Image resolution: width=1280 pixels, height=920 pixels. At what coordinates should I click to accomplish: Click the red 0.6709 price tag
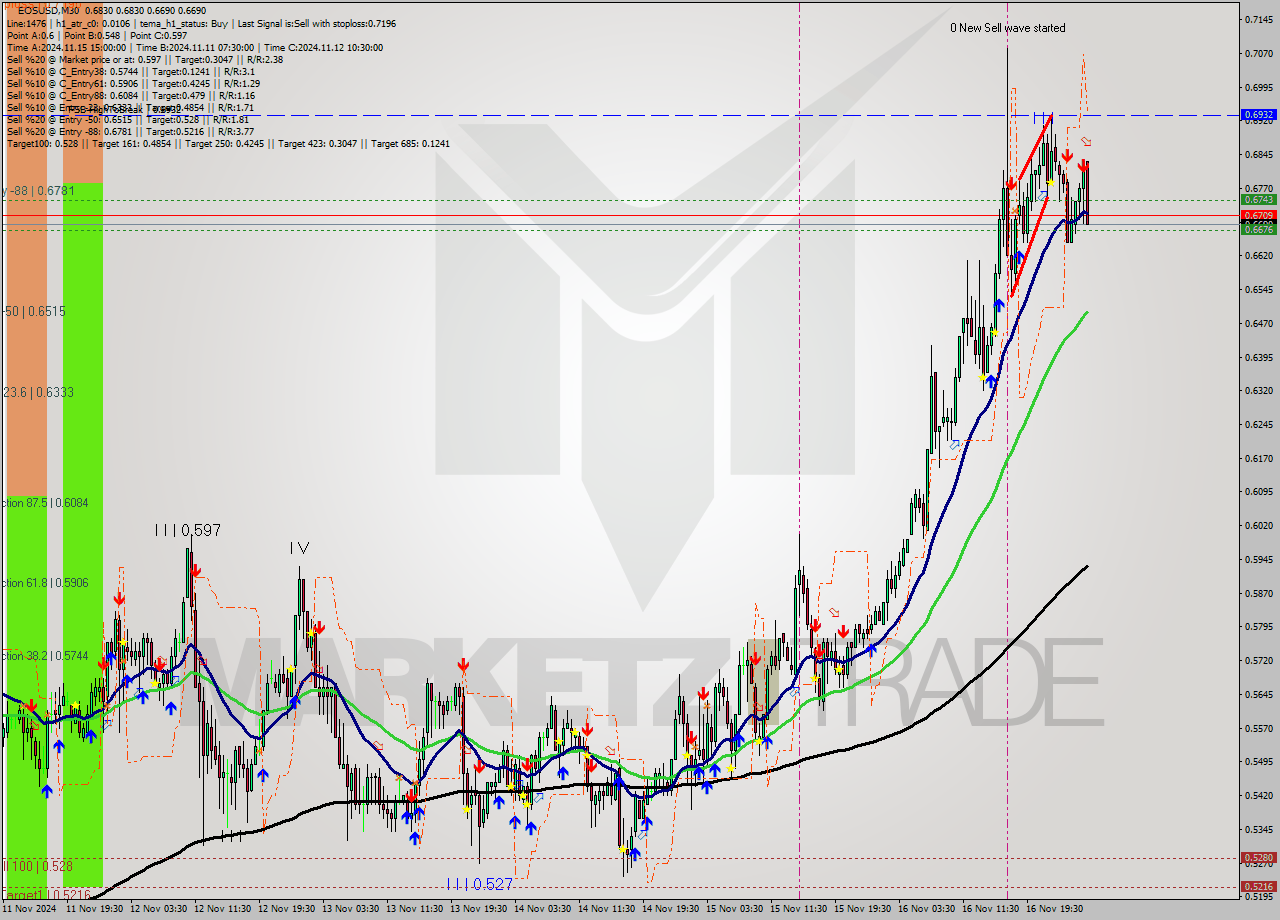(x=1258, y=215)
